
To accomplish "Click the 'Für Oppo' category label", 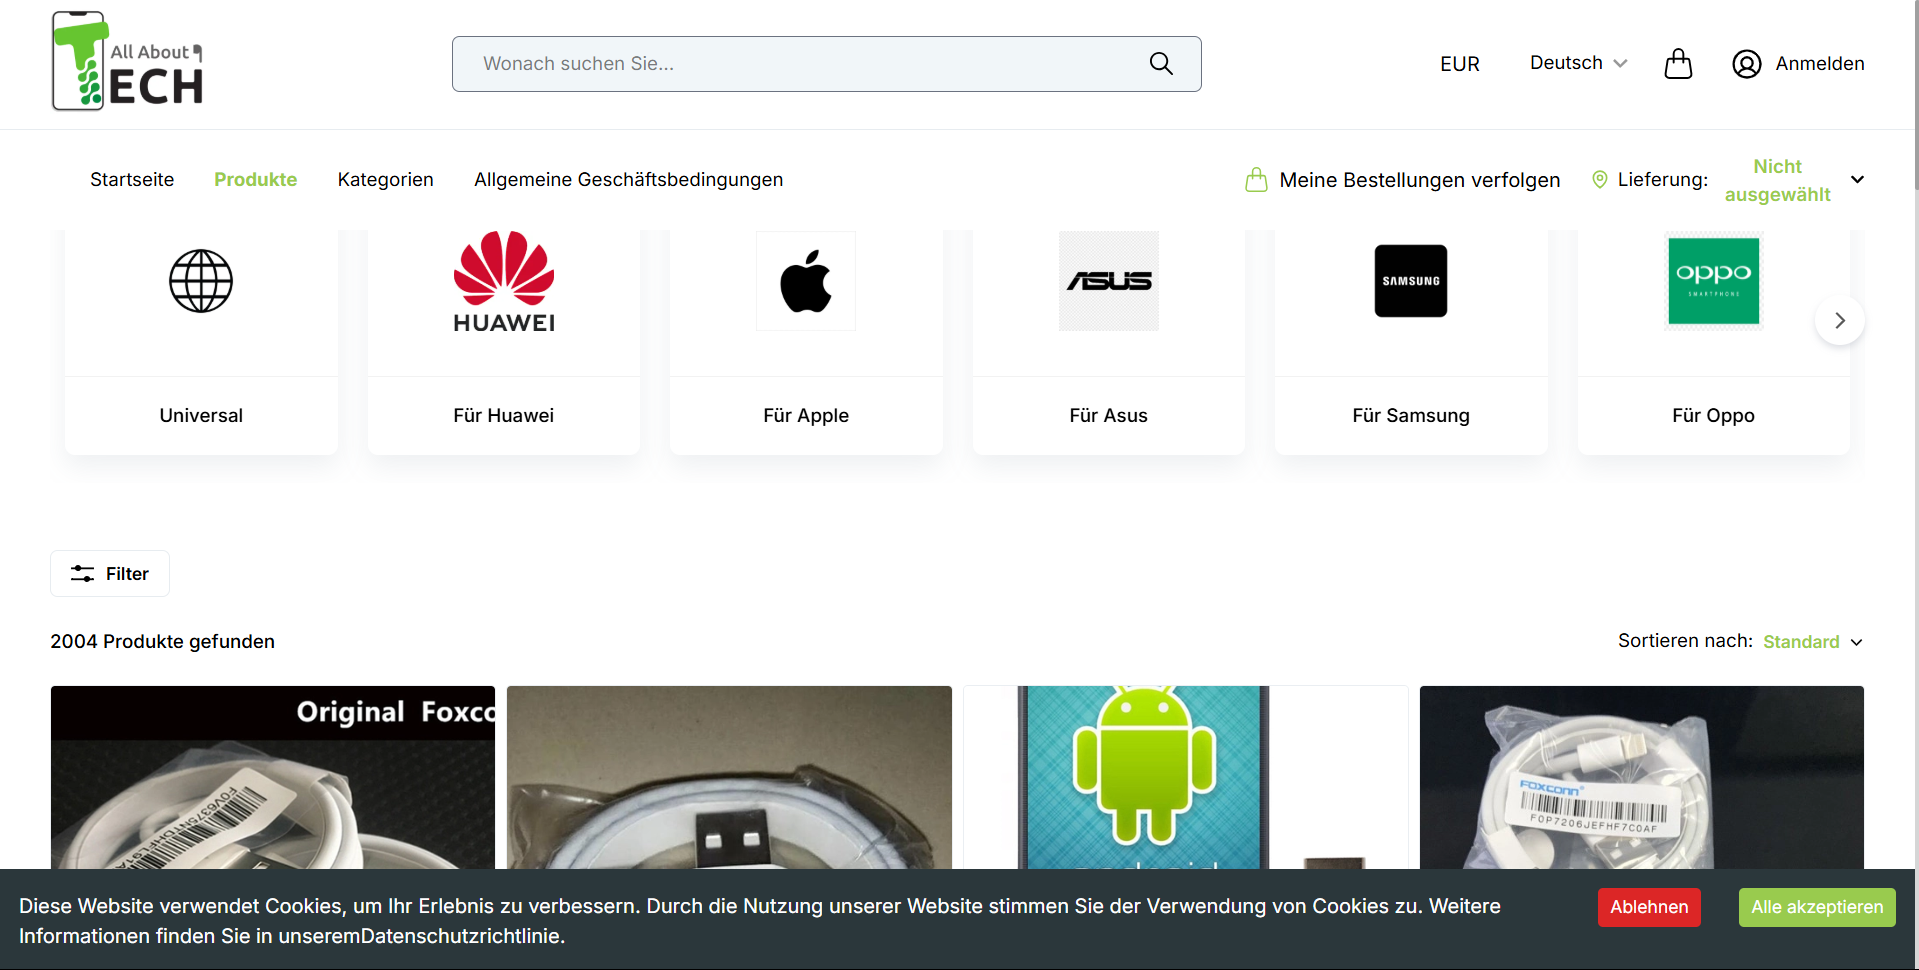I will point(1714,415).
